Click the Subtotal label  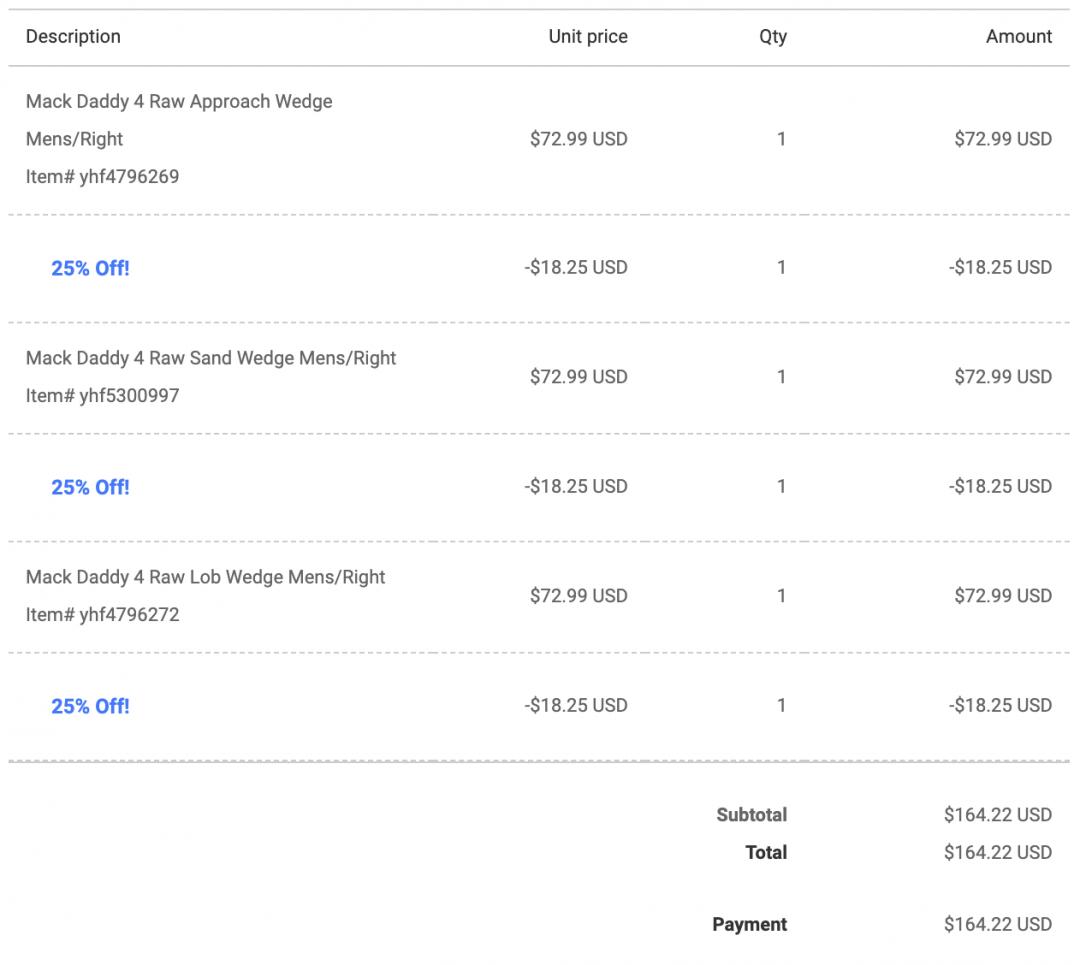tap(751, 815)
